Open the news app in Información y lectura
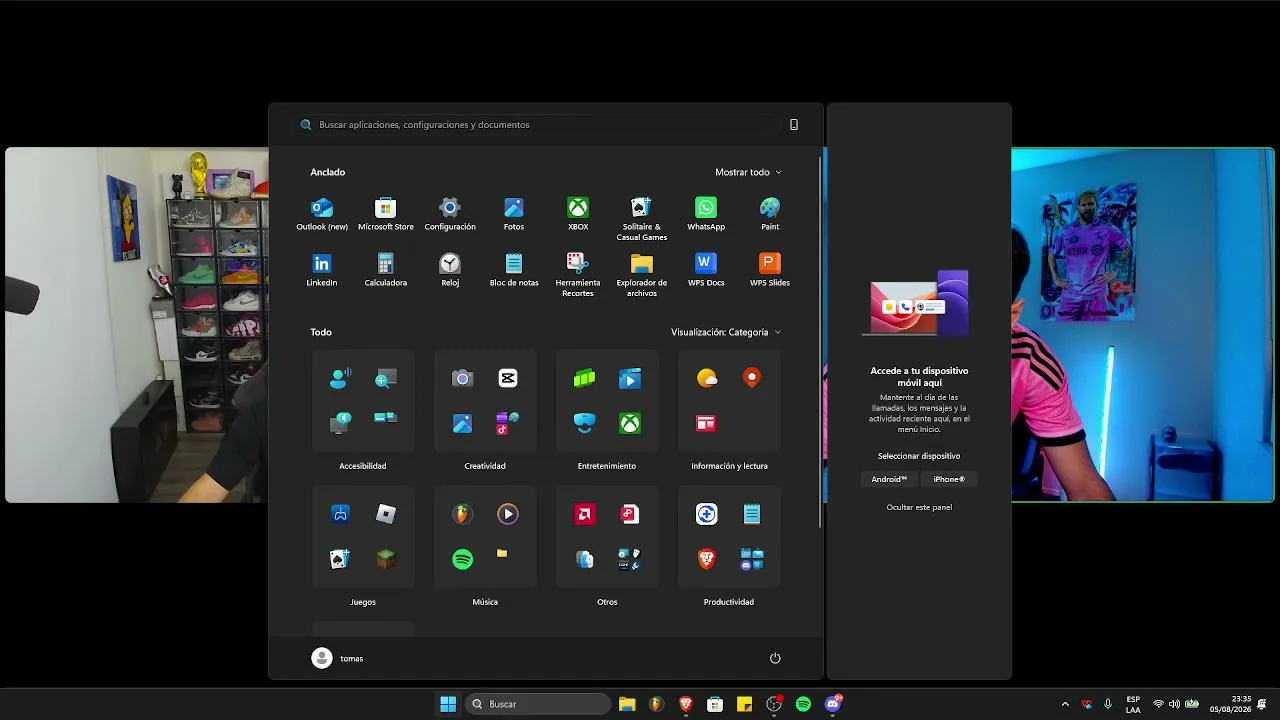Image resolution: width=1280 pixels, height=720 pixels. pos(707,423)
